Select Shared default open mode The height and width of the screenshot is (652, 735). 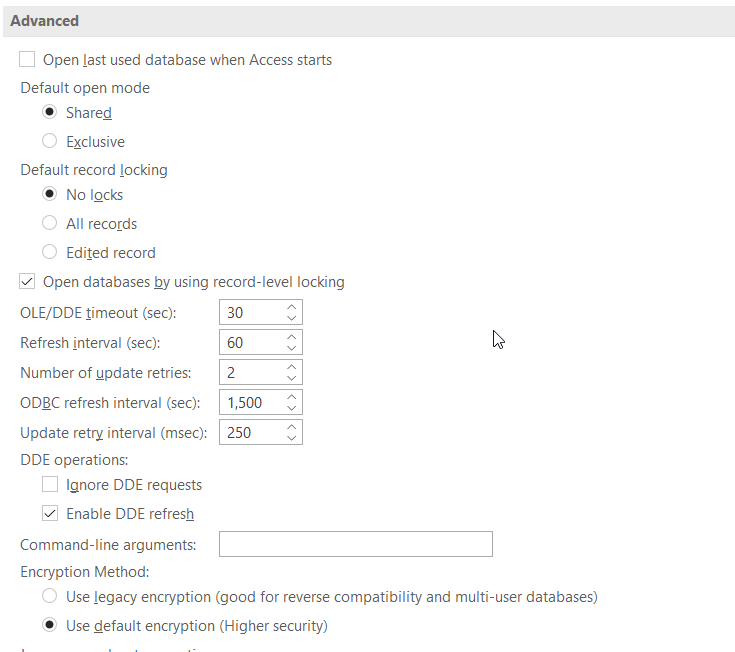click(x=50, y=113)
